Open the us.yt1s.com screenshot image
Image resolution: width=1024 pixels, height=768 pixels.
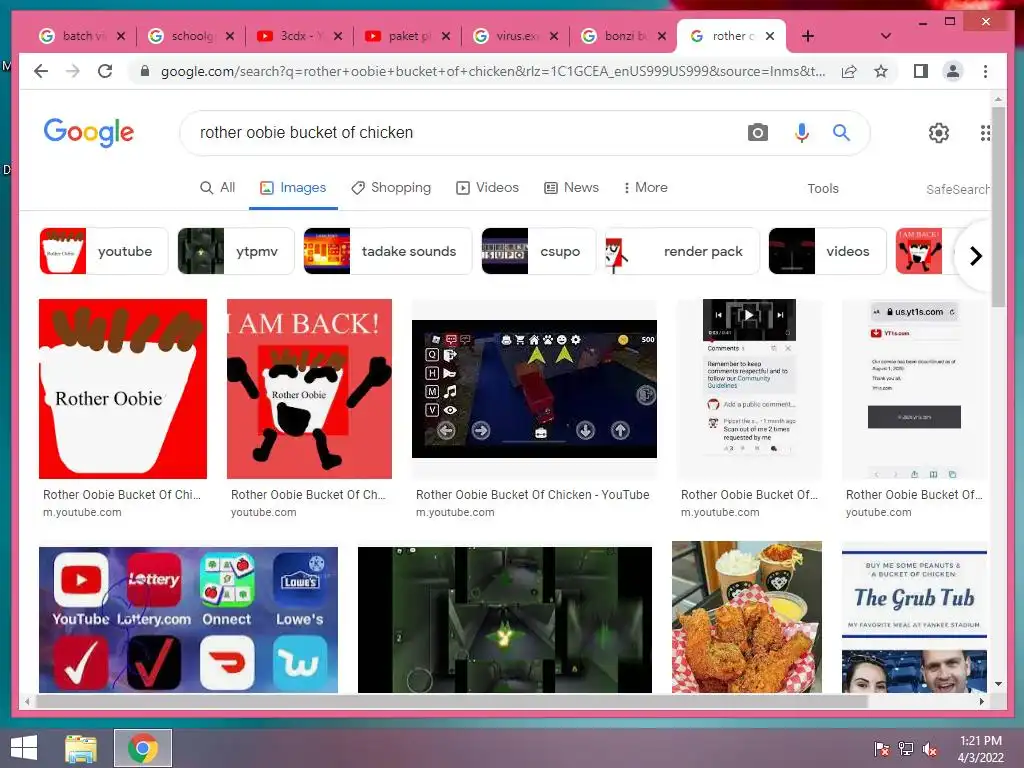click(914, 389)
